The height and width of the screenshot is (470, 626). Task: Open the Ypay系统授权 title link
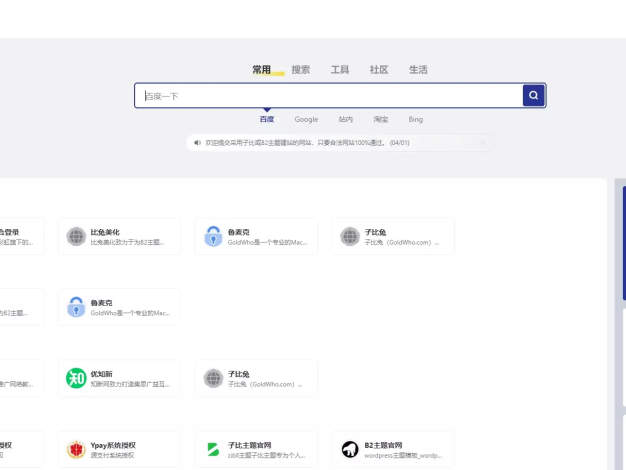[113, 445]
